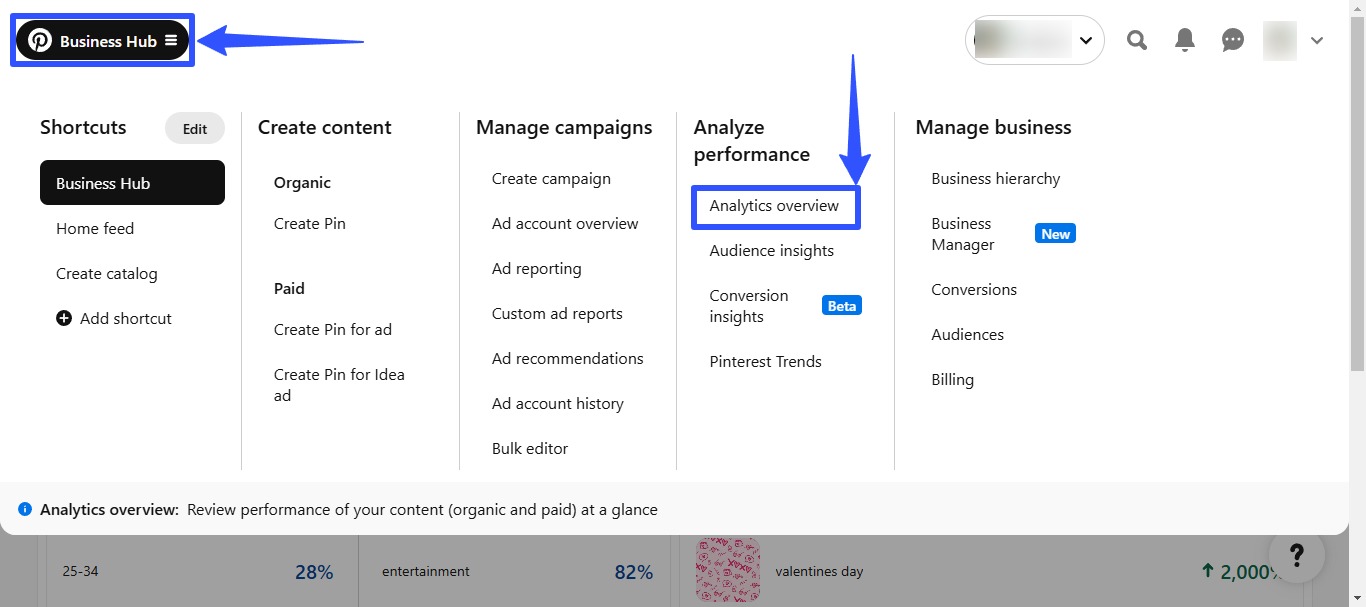Open help via the question mark icon
The image size is (1366, 607).
[x=1297, y=555]
